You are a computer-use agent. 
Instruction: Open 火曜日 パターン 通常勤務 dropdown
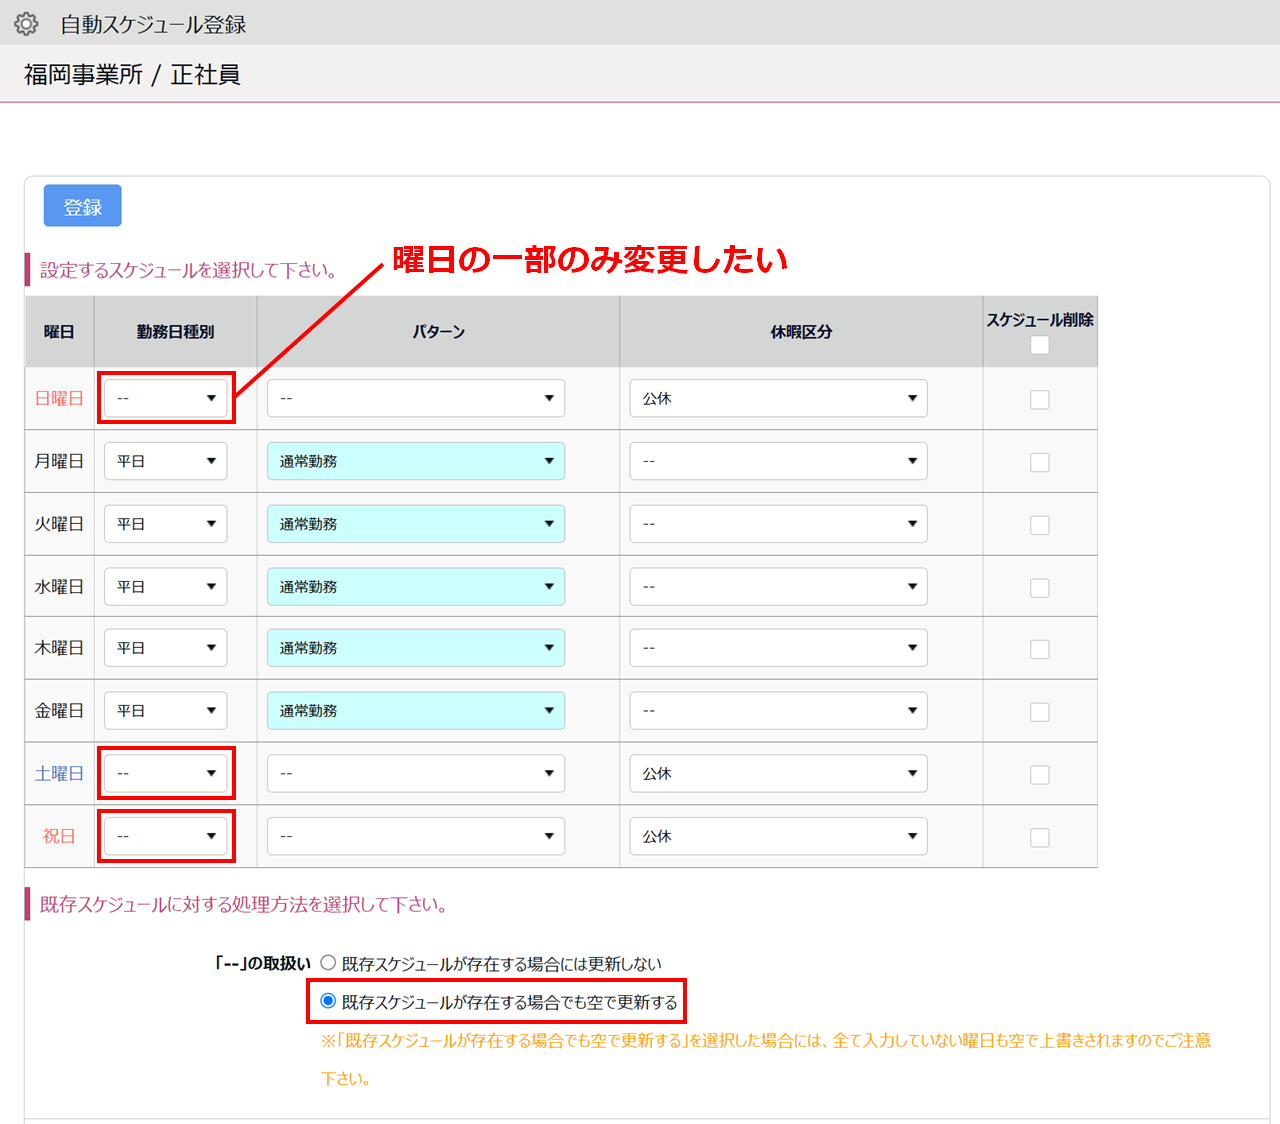(x=416, y=524)
